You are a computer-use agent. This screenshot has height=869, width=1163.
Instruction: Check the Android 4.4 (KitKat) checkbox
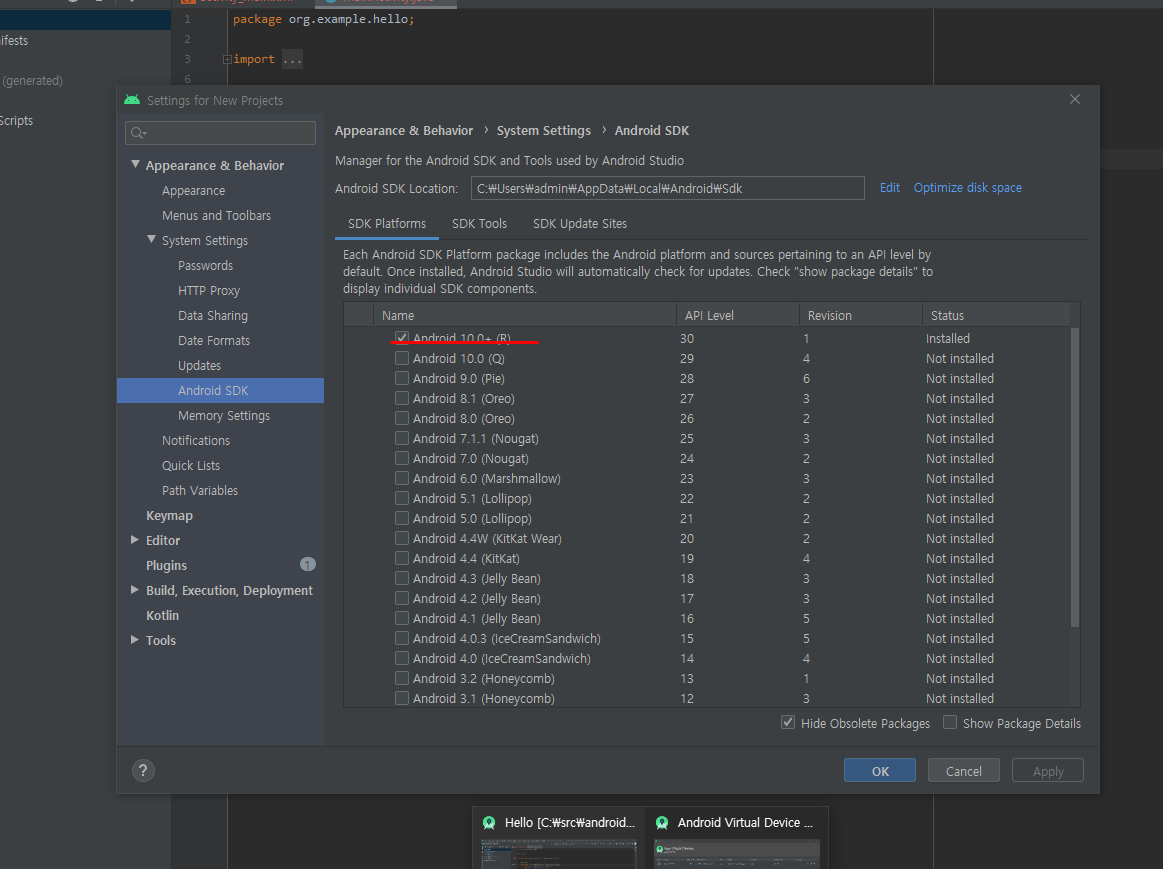click(x=402, y=558)
